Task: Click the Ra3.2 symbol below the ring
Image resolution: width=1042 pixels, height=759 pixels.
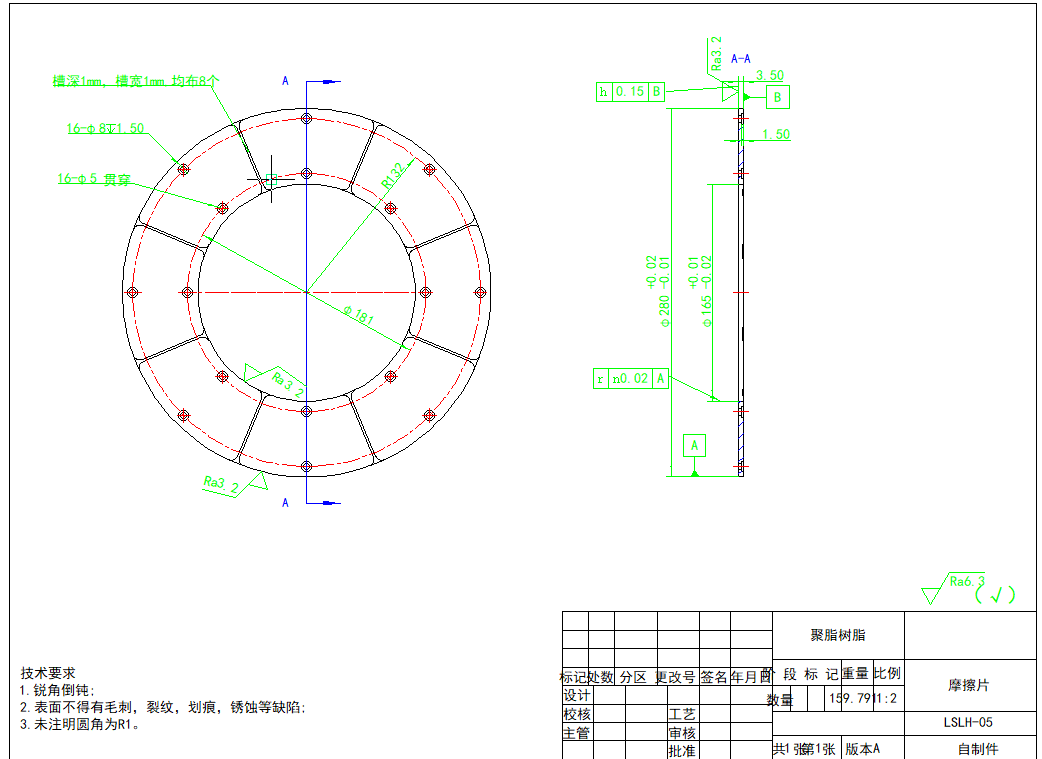Action: click(232, 482)
